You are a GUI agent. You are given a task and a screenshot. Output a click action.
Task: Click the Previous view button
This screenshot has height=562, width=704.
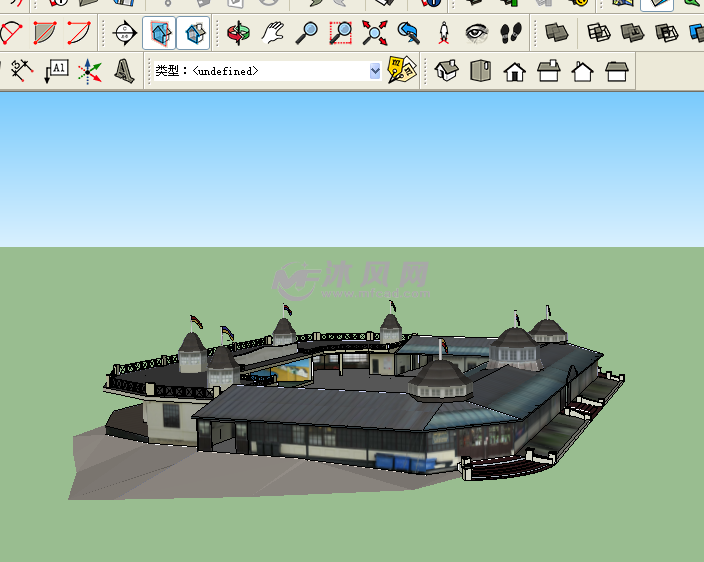[409, 33]
